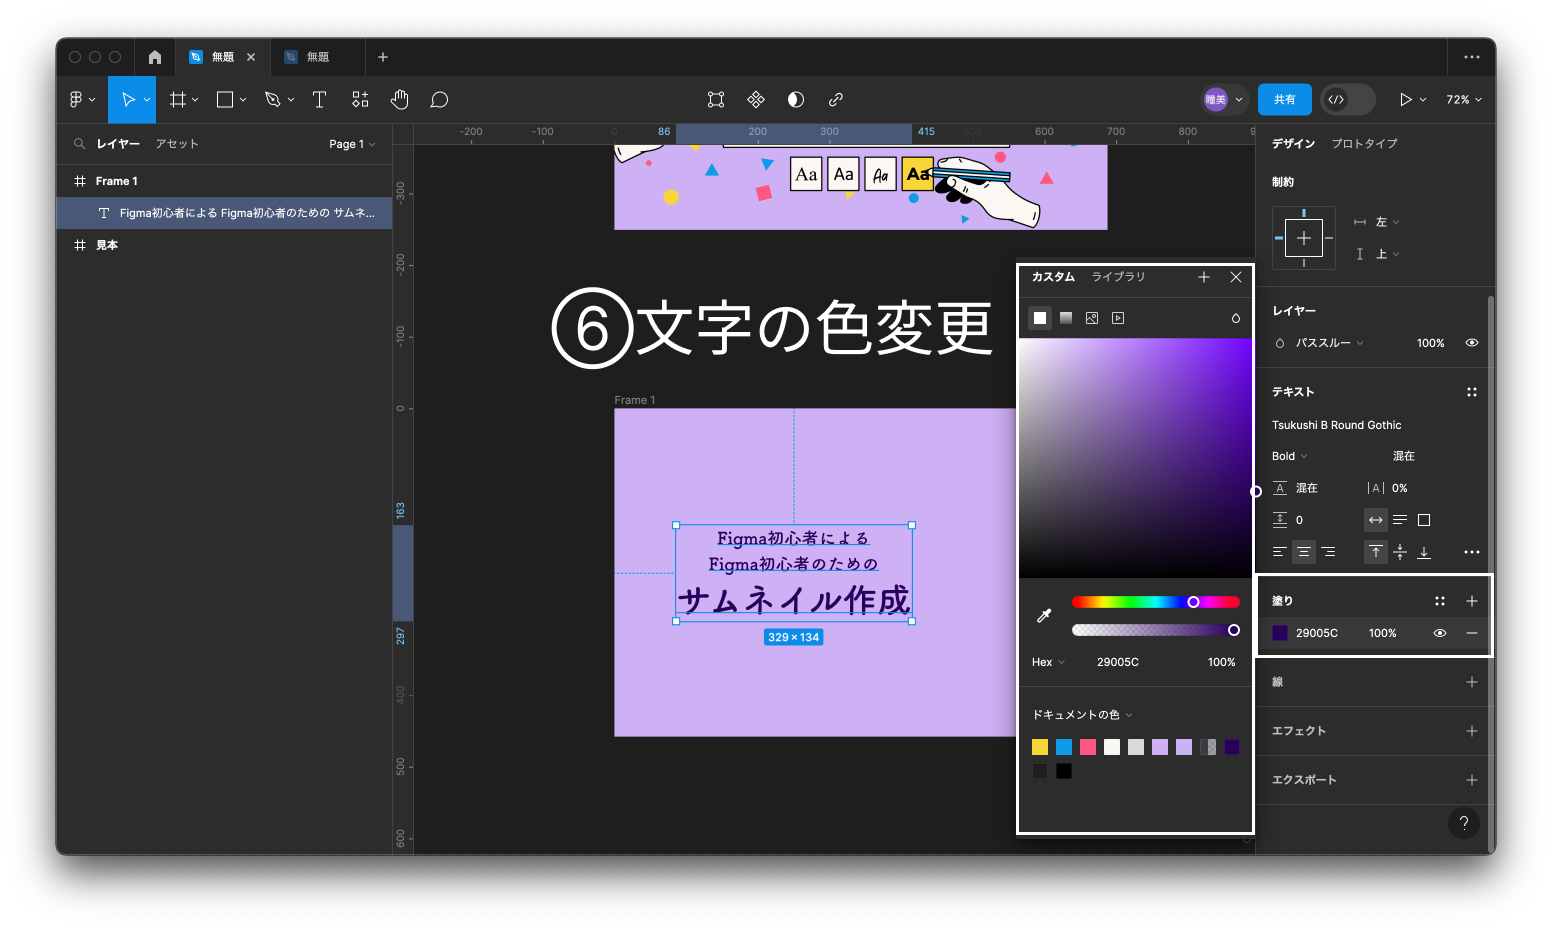
Task: Click the create link icon
Action: pyautogui.click(x=836, y=99)
